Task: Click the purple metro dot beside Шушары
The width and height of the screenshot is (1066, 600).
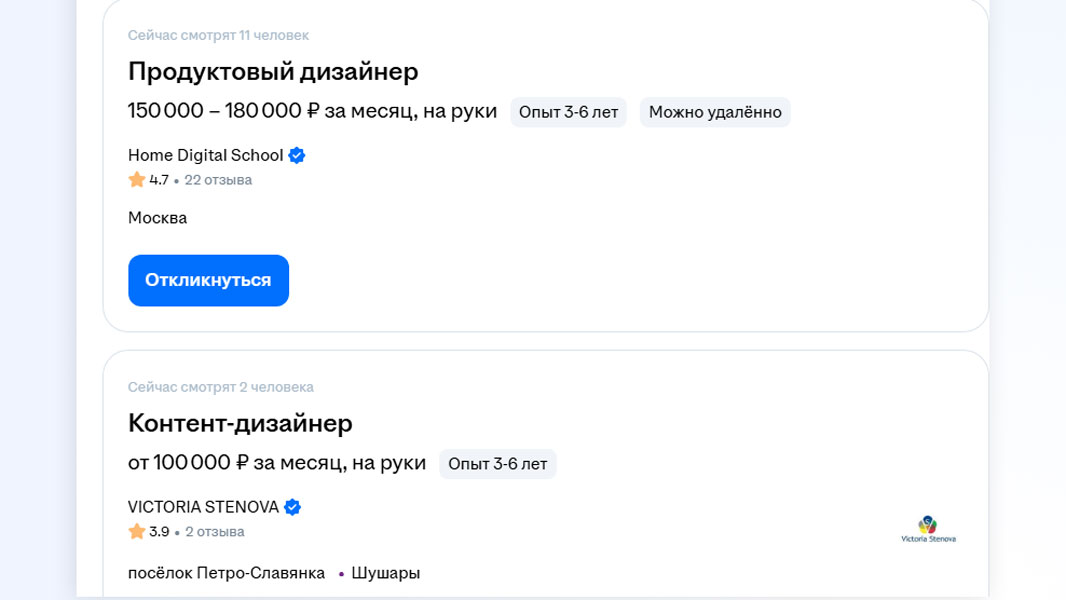Action: click(x=341, y=574)
